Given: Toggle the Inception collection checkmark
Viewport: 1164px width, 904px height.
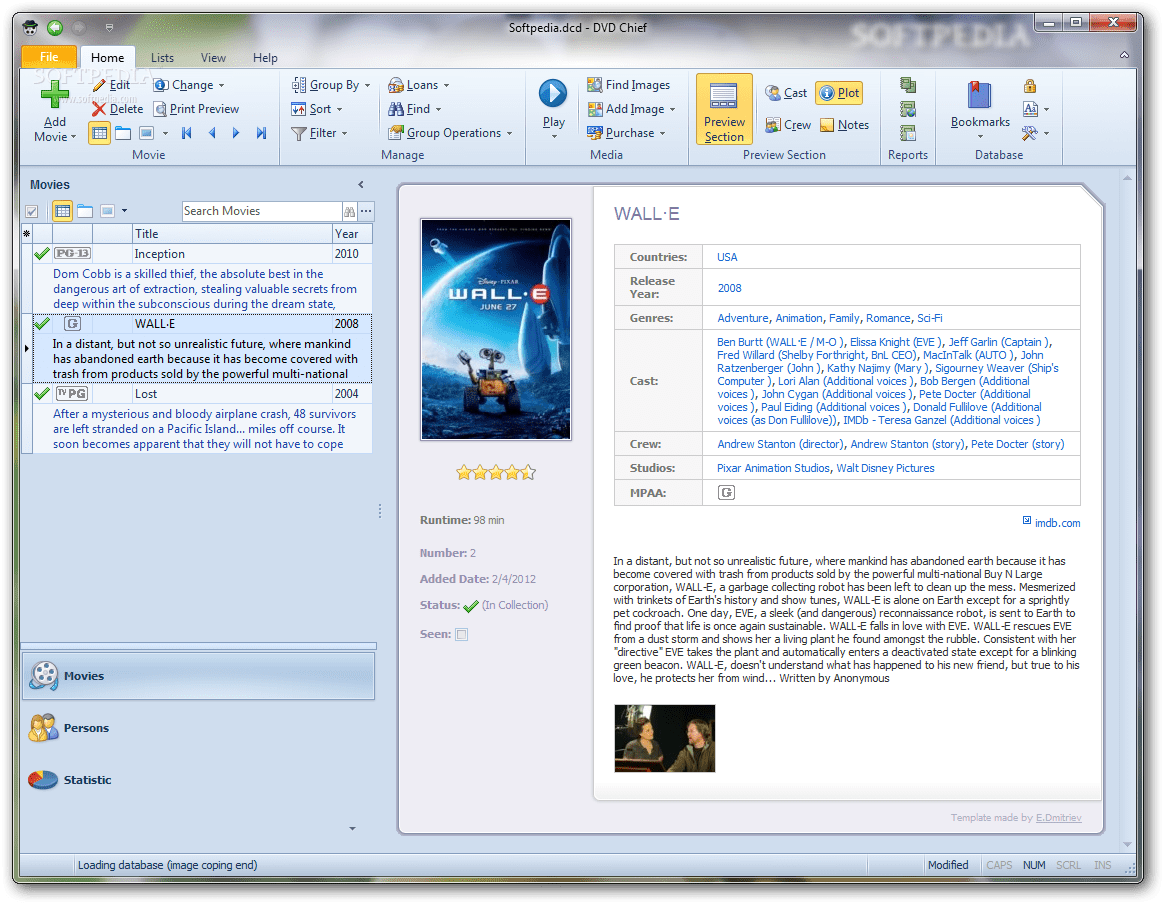Looking at the screenshot, I should (x=42, y=254).
